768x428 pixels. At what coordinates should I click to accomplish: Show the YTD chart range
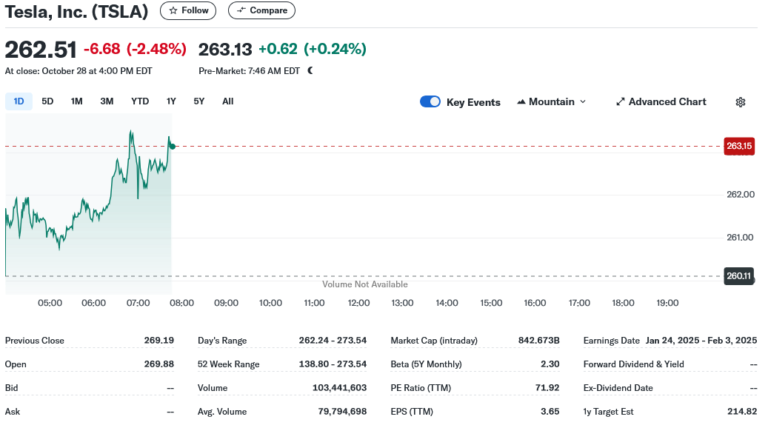tap(140, 101)
